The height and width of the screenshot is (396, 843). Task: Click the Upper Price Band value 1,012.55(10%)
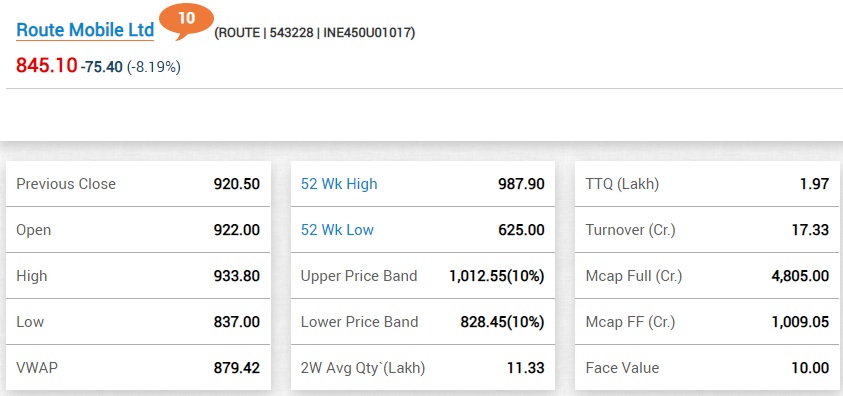point(497,276)
